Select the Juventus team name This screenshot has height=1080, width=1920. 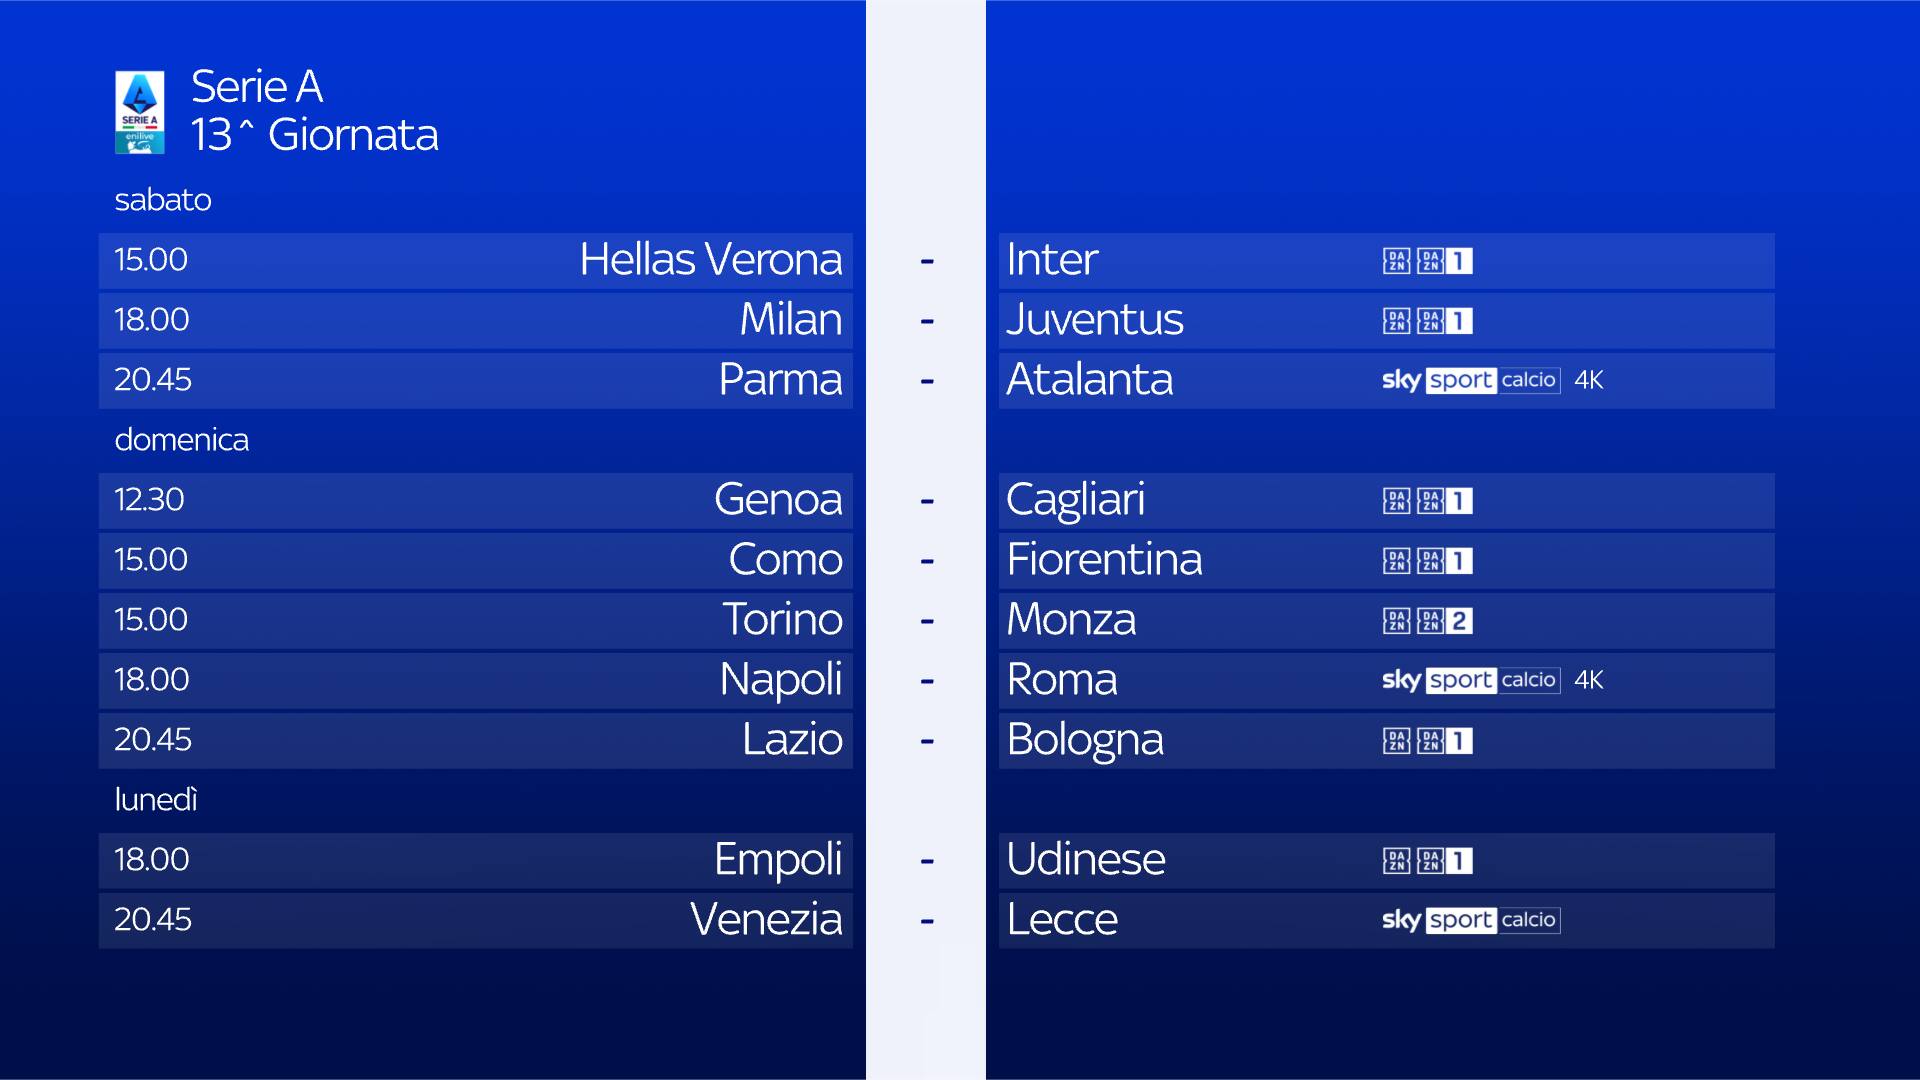tap(1094, 320)
